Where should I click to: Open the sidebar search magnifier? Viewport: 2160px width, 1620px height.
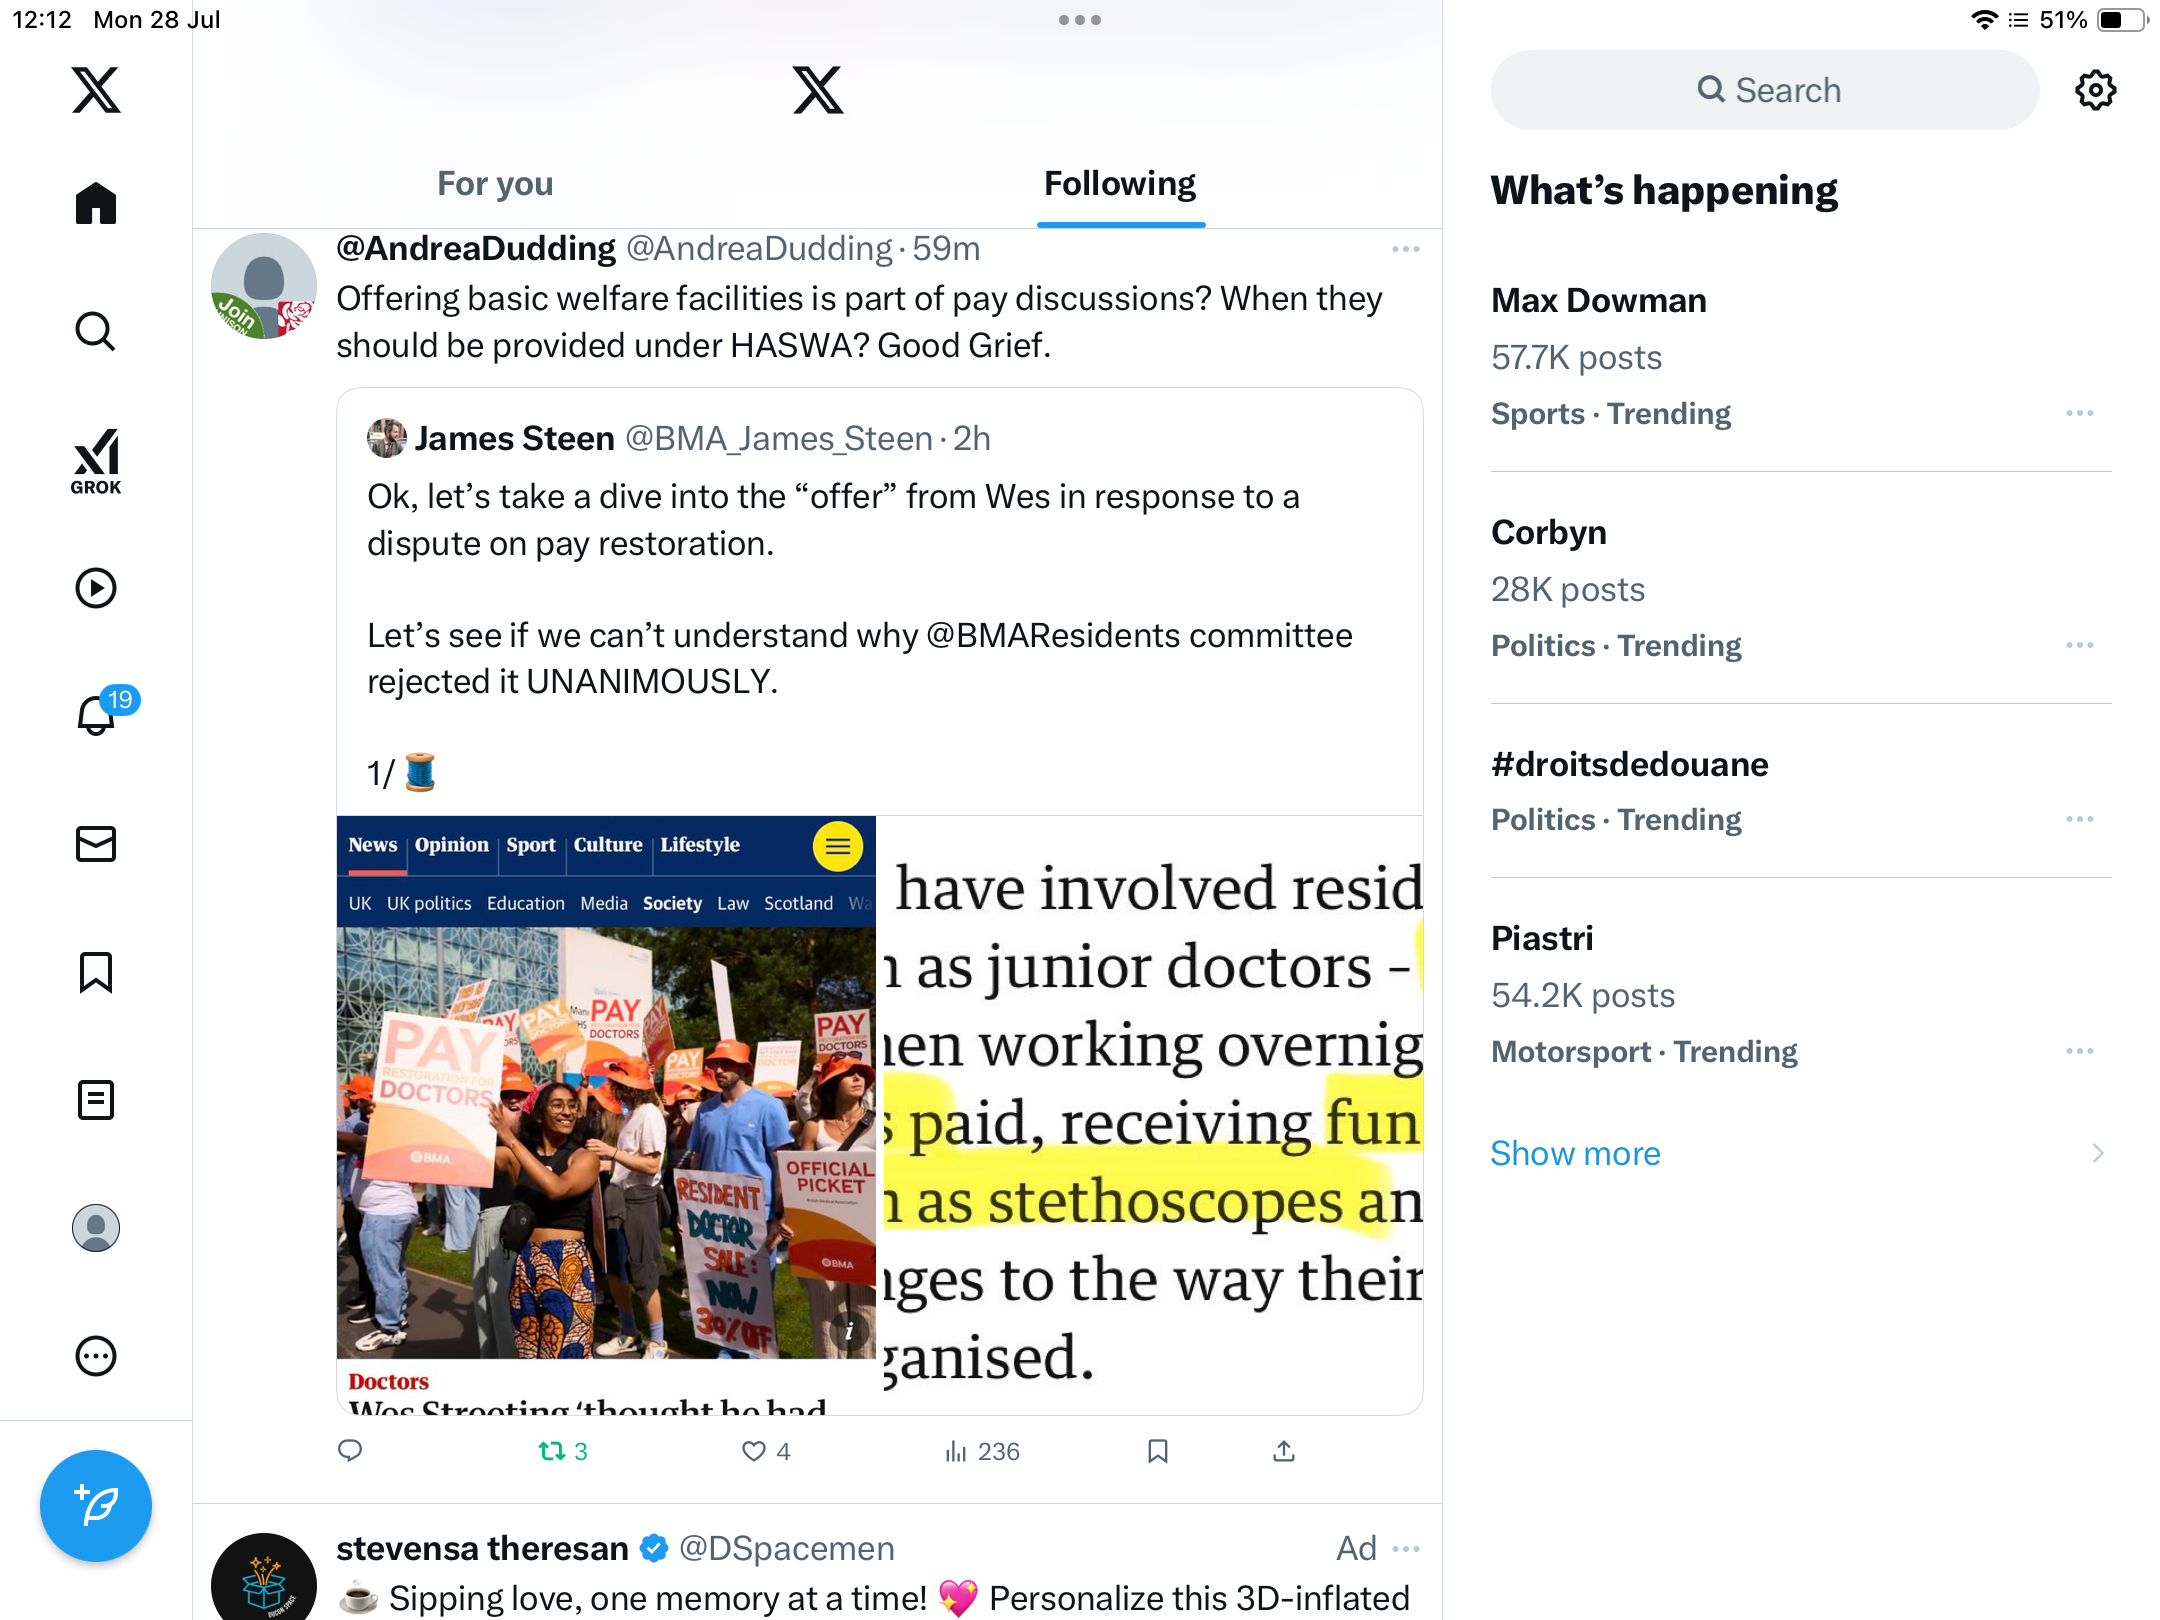coord(96,332)
